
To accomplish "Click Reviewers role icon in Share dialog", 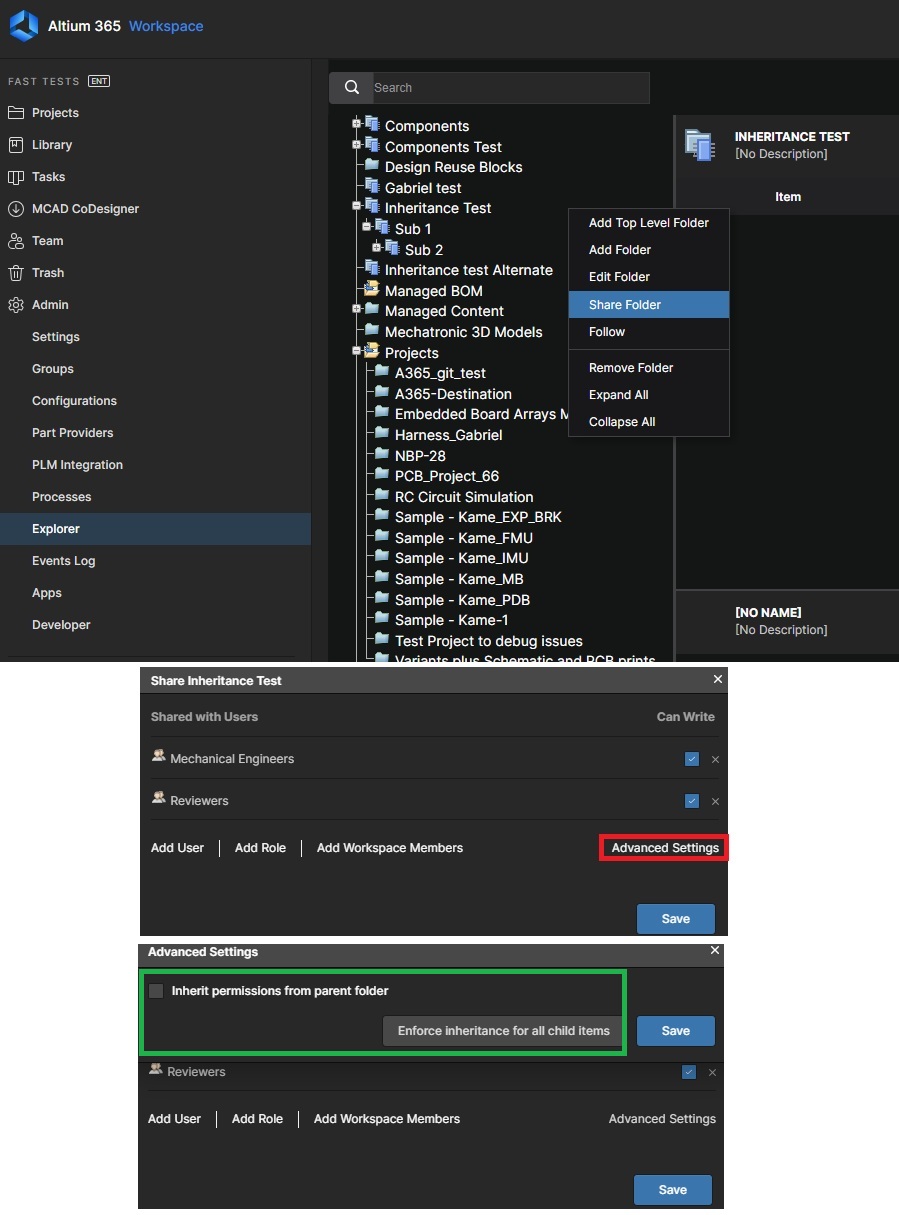I will point(158,798).
